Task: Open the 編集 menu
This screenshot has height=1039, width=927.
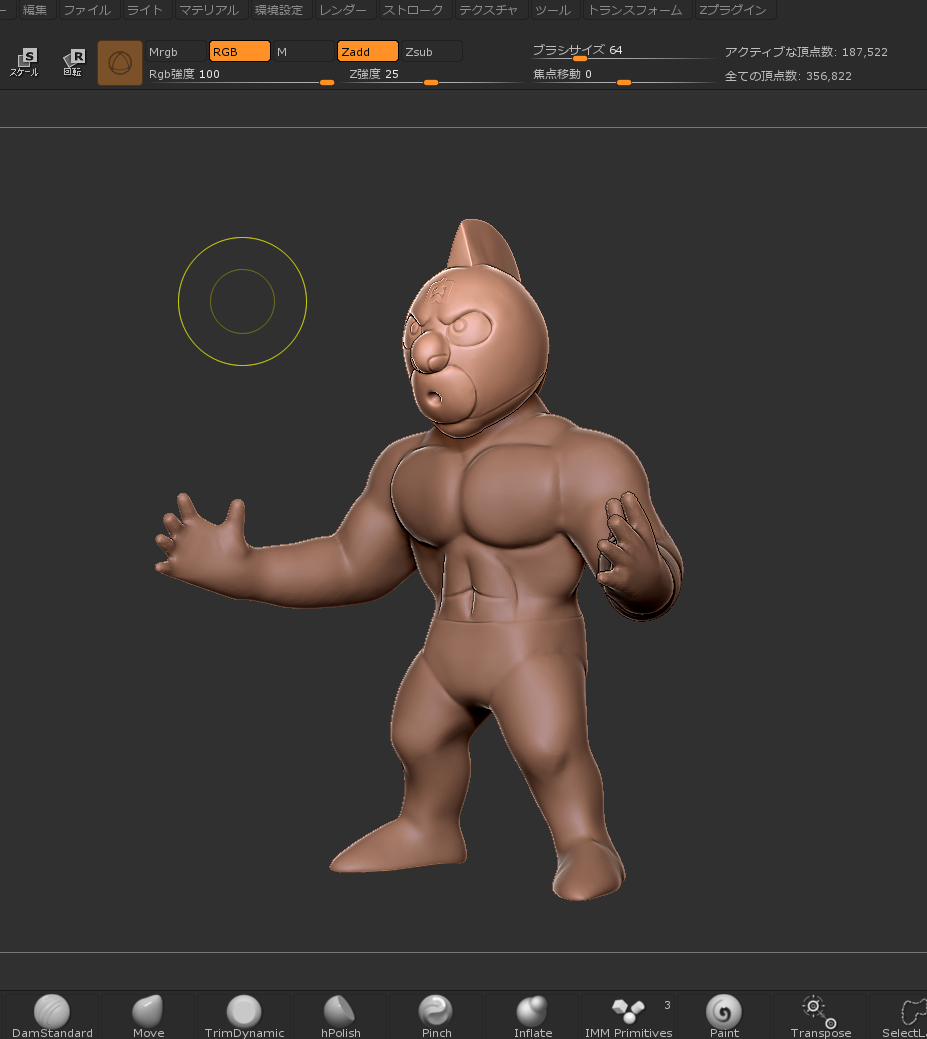Action: pyautogui.click(x=35, y=10)
